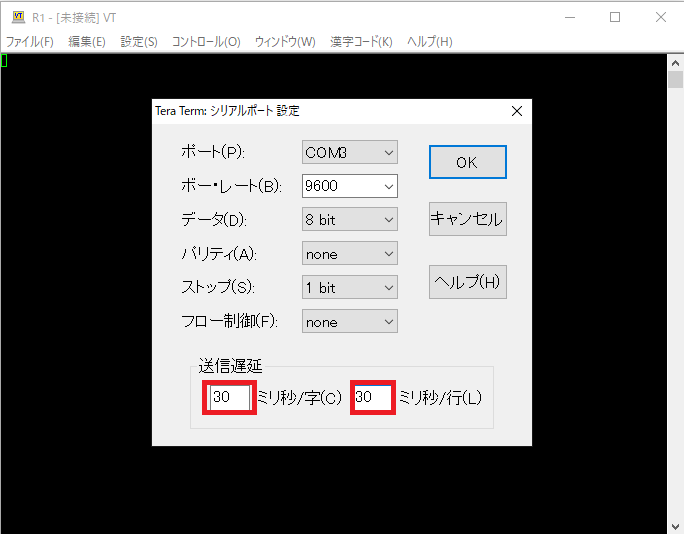Screen dimensions: 684x534
Task: Expand the ポート COM3 dropdown
Action: point(349,152)
